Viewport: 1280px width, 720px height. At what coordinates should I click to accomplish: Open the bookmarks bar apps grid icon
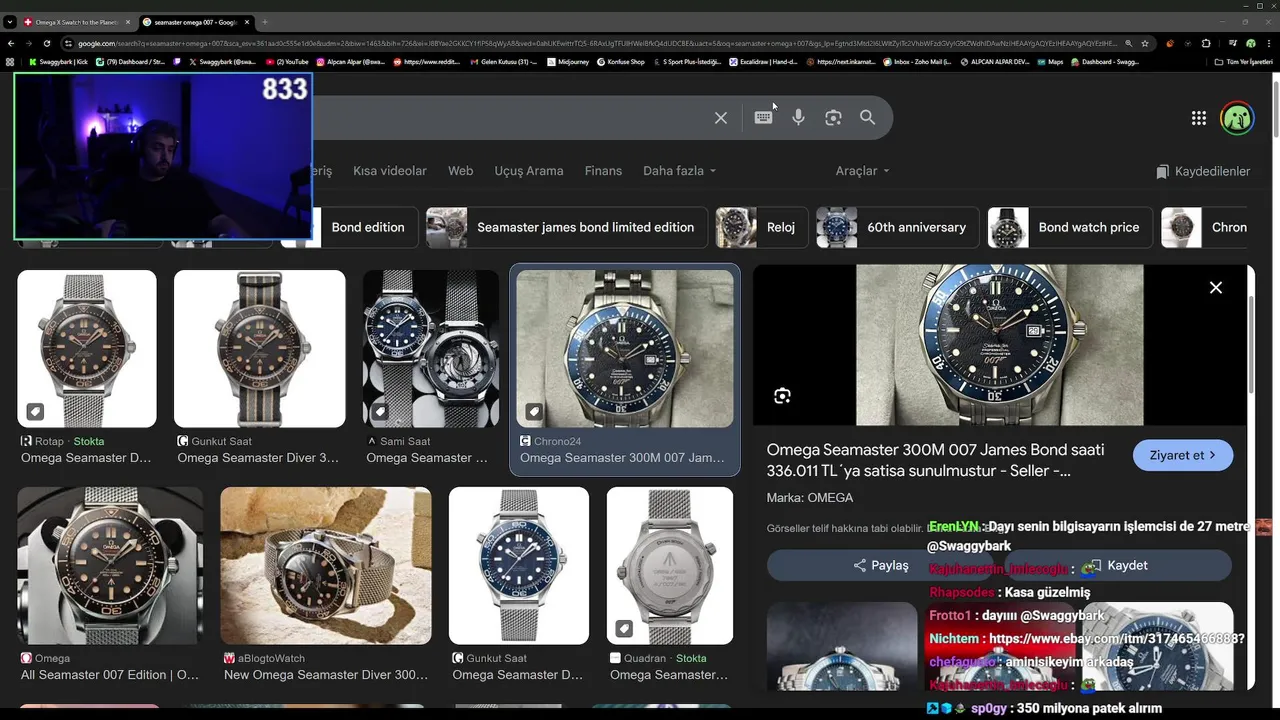[10, 62]
